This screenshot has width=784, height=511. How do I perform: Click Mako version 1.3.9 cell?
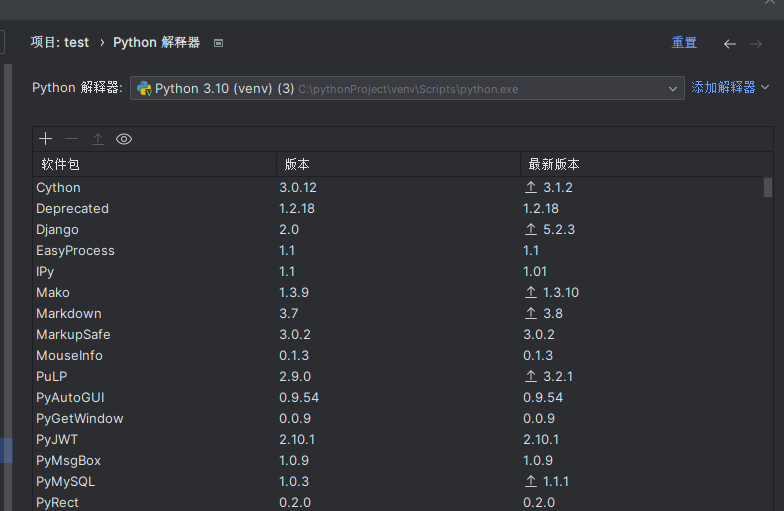(294, 292)
